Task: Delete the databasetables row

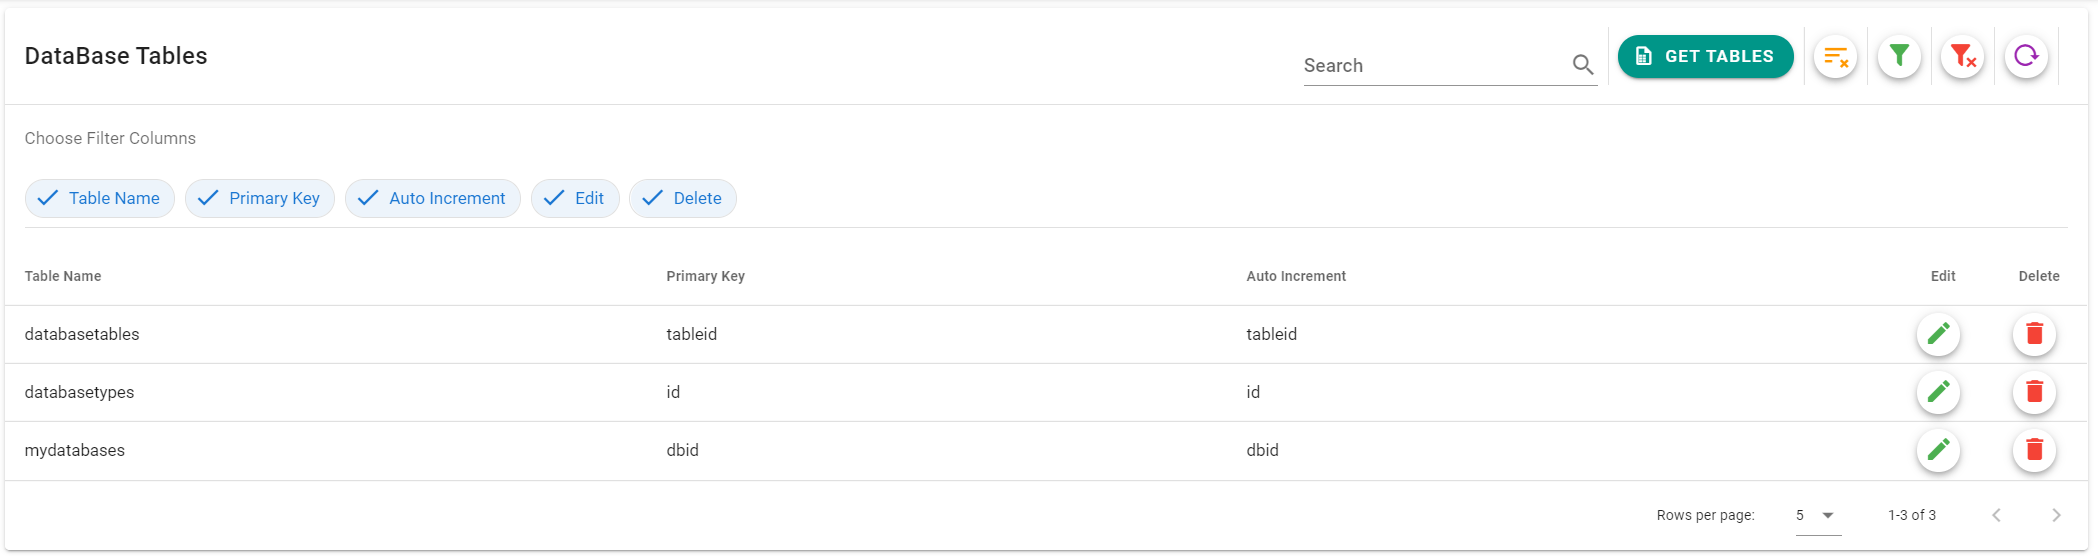Action: point(2034,334)
